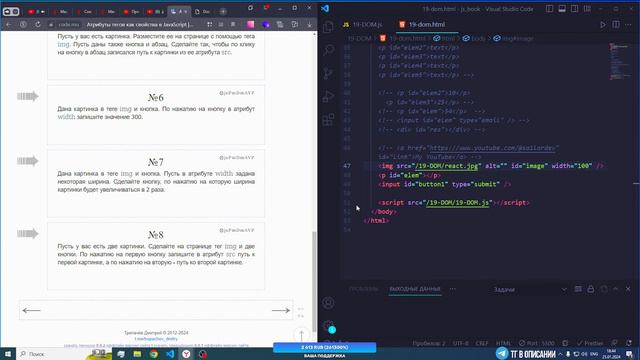Open Yandex Browser from the taskbar

pyautogui.click(x=186, y=354)
